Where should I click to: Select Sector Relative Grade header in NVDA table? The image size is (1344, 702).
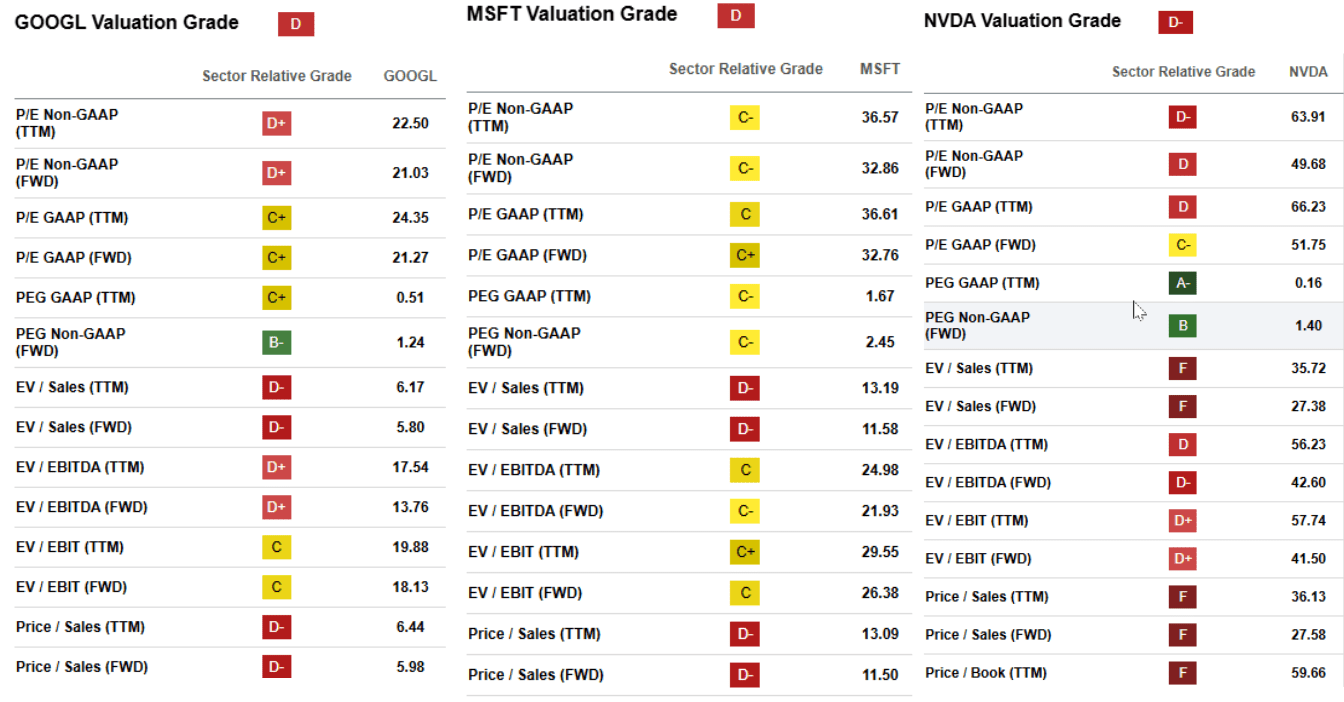(x=1183, y=72)
